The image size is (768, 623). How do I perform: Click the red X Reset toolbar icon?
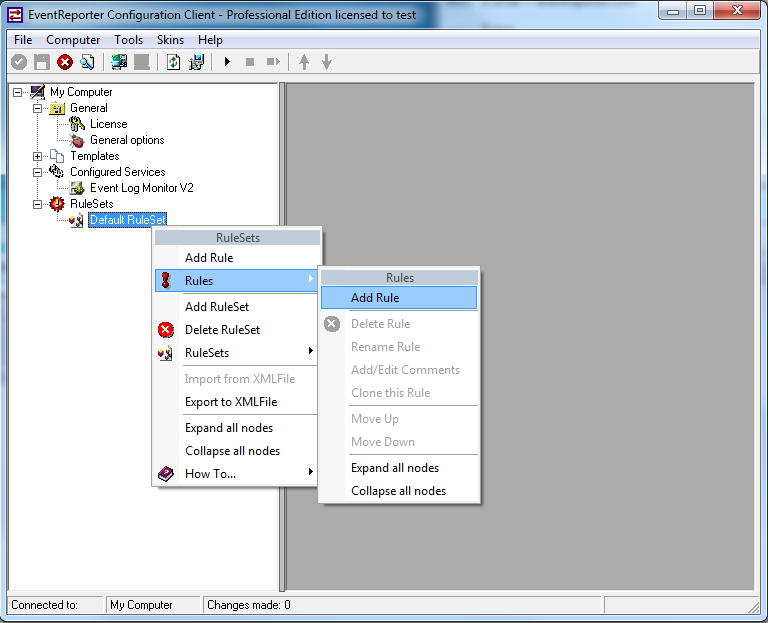[65, 62]
